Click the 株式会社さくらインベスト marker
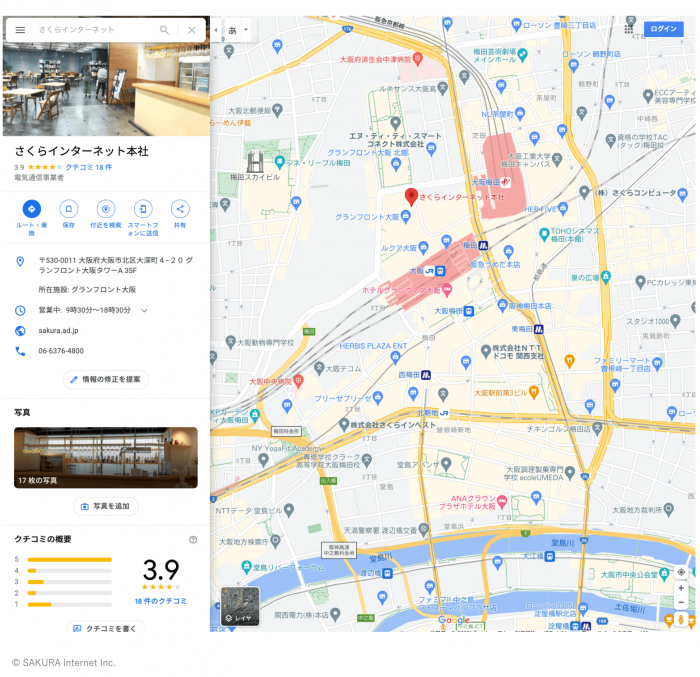 pyautogui.click(x=344, y=424)
